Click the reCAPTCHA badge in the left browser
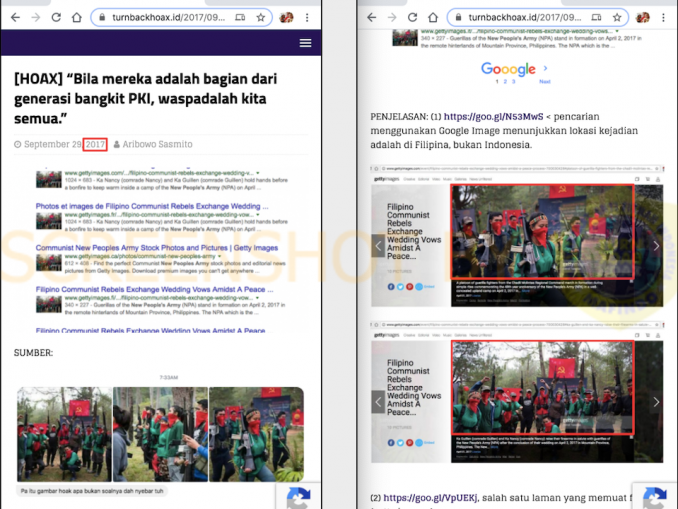The height and width of the screenshot is (509, 678). [x=298, y=496]
